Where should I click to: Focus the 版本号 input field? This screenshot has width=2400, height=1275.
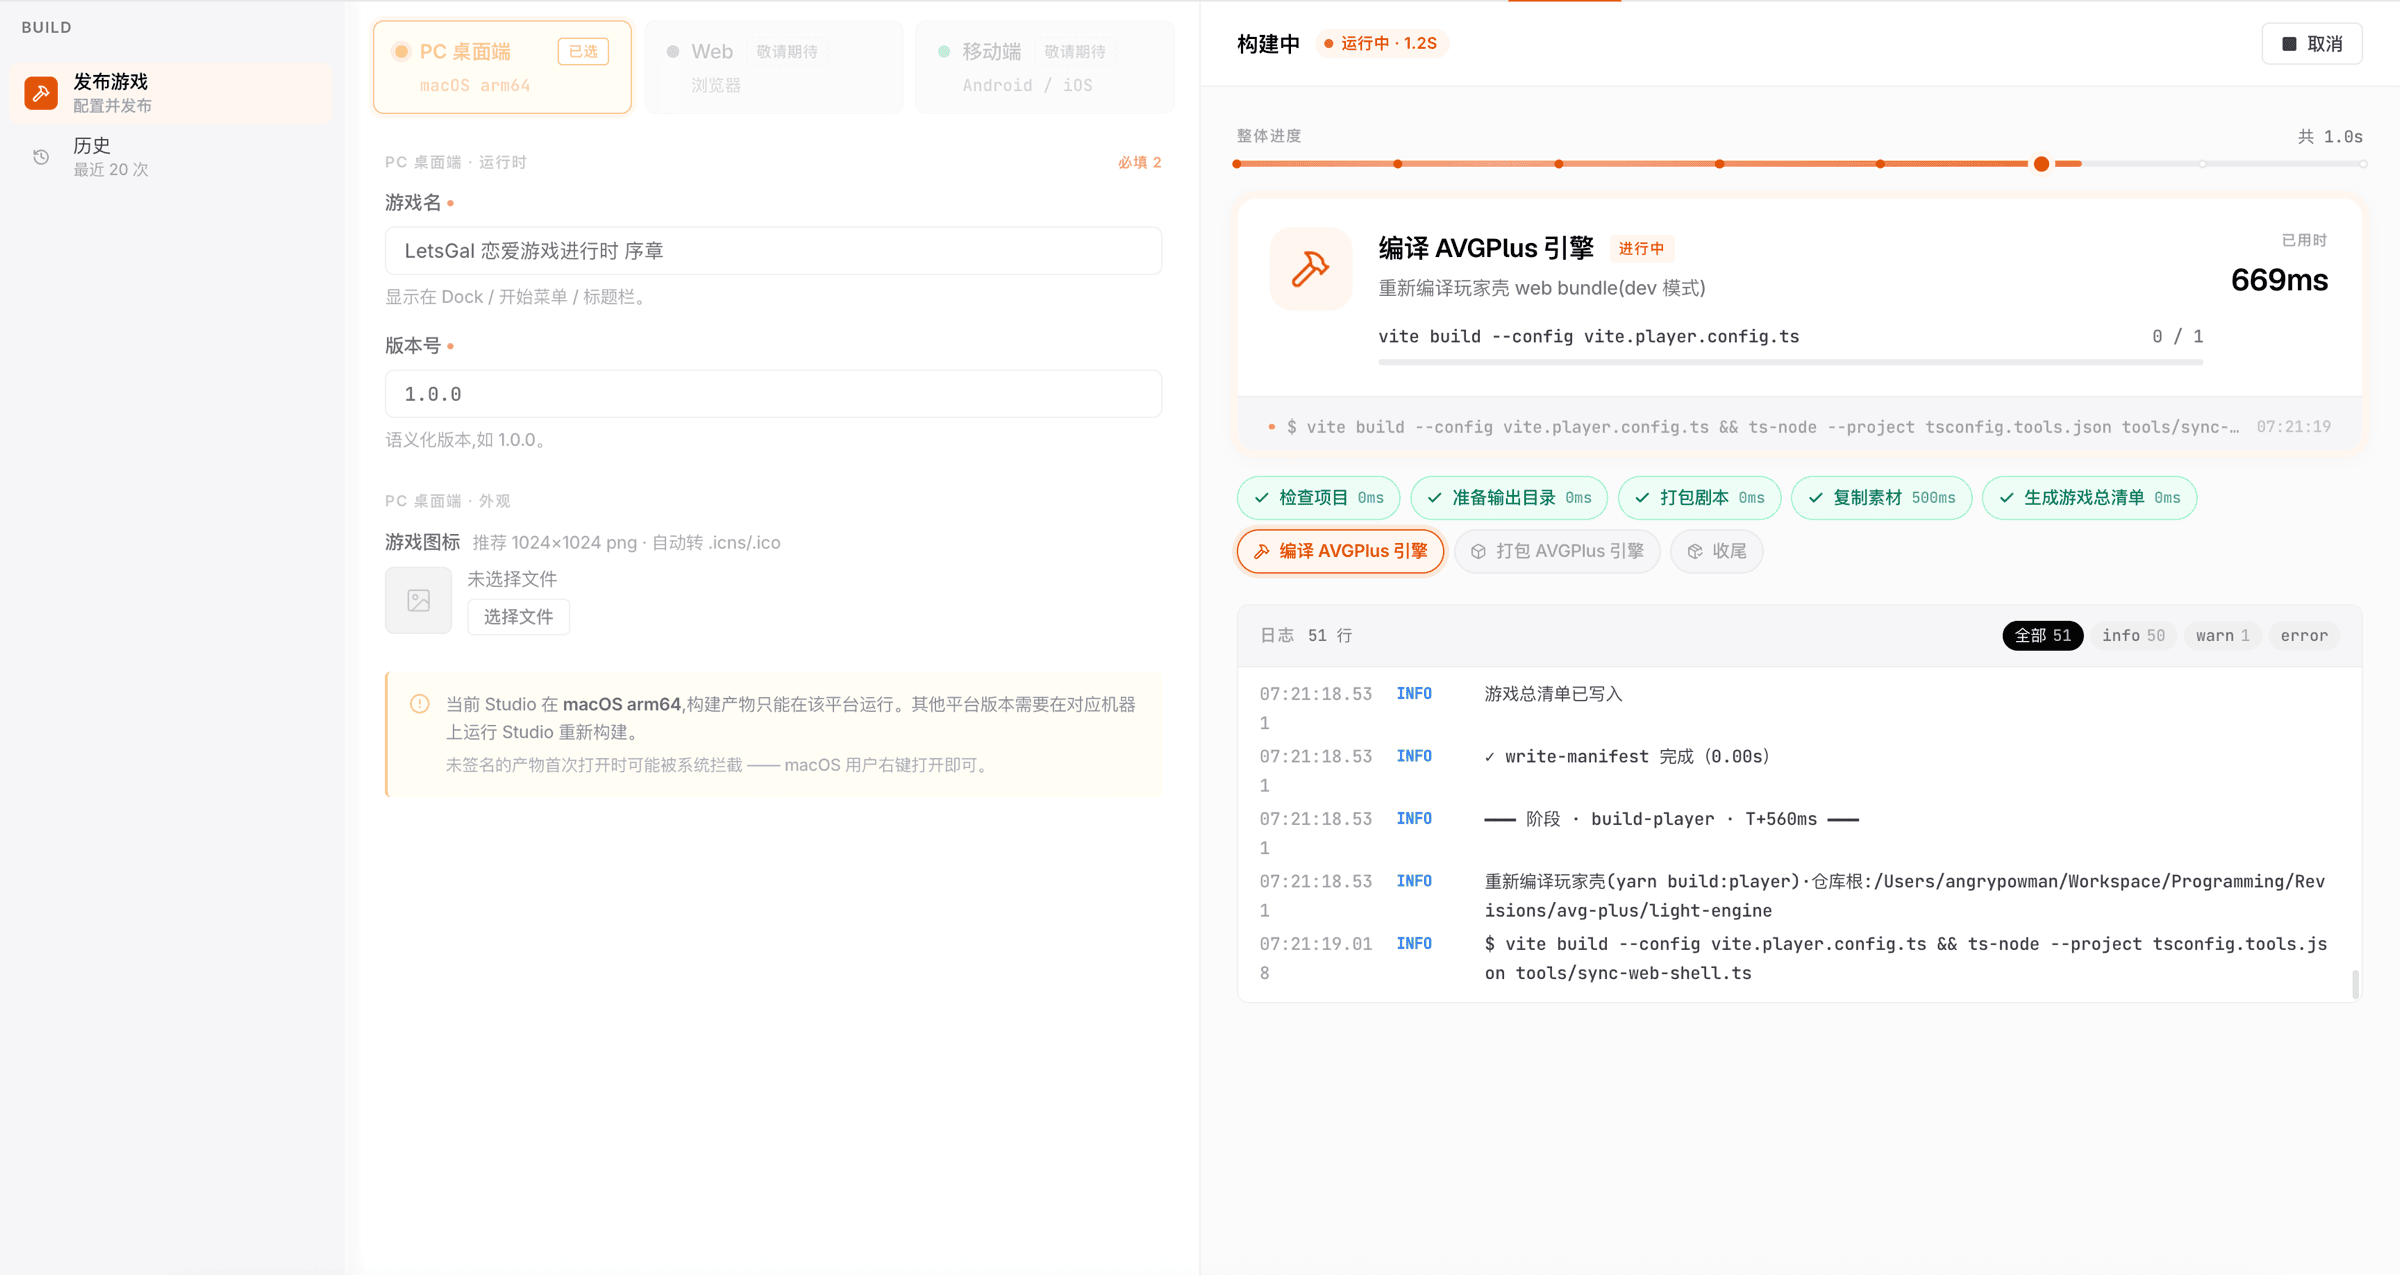(773, 394)
